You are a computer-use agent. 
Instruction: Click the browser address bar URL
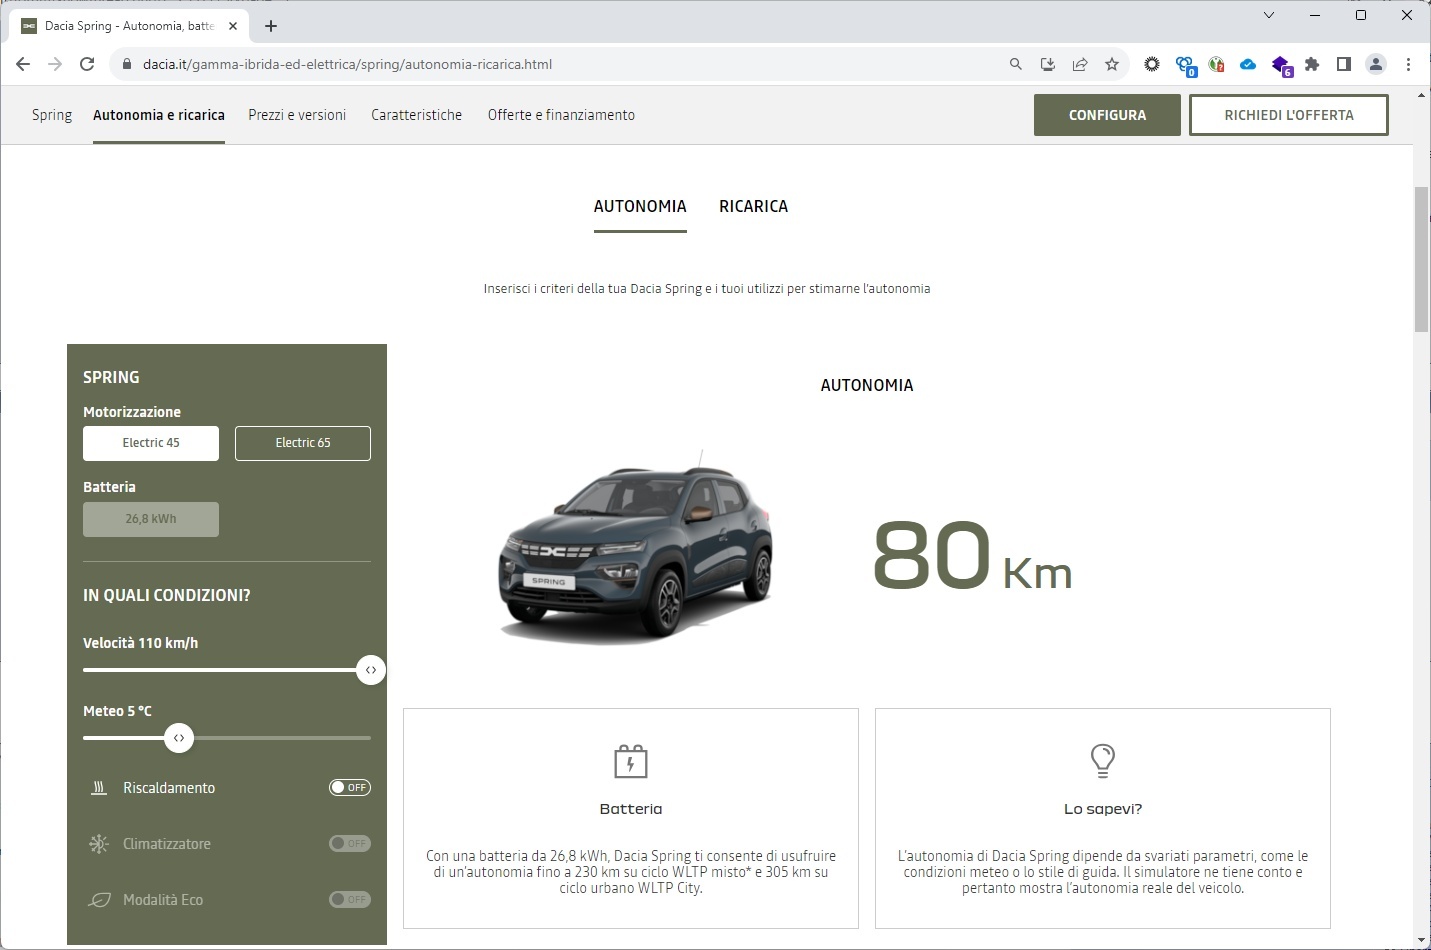[x=347, y=64]
